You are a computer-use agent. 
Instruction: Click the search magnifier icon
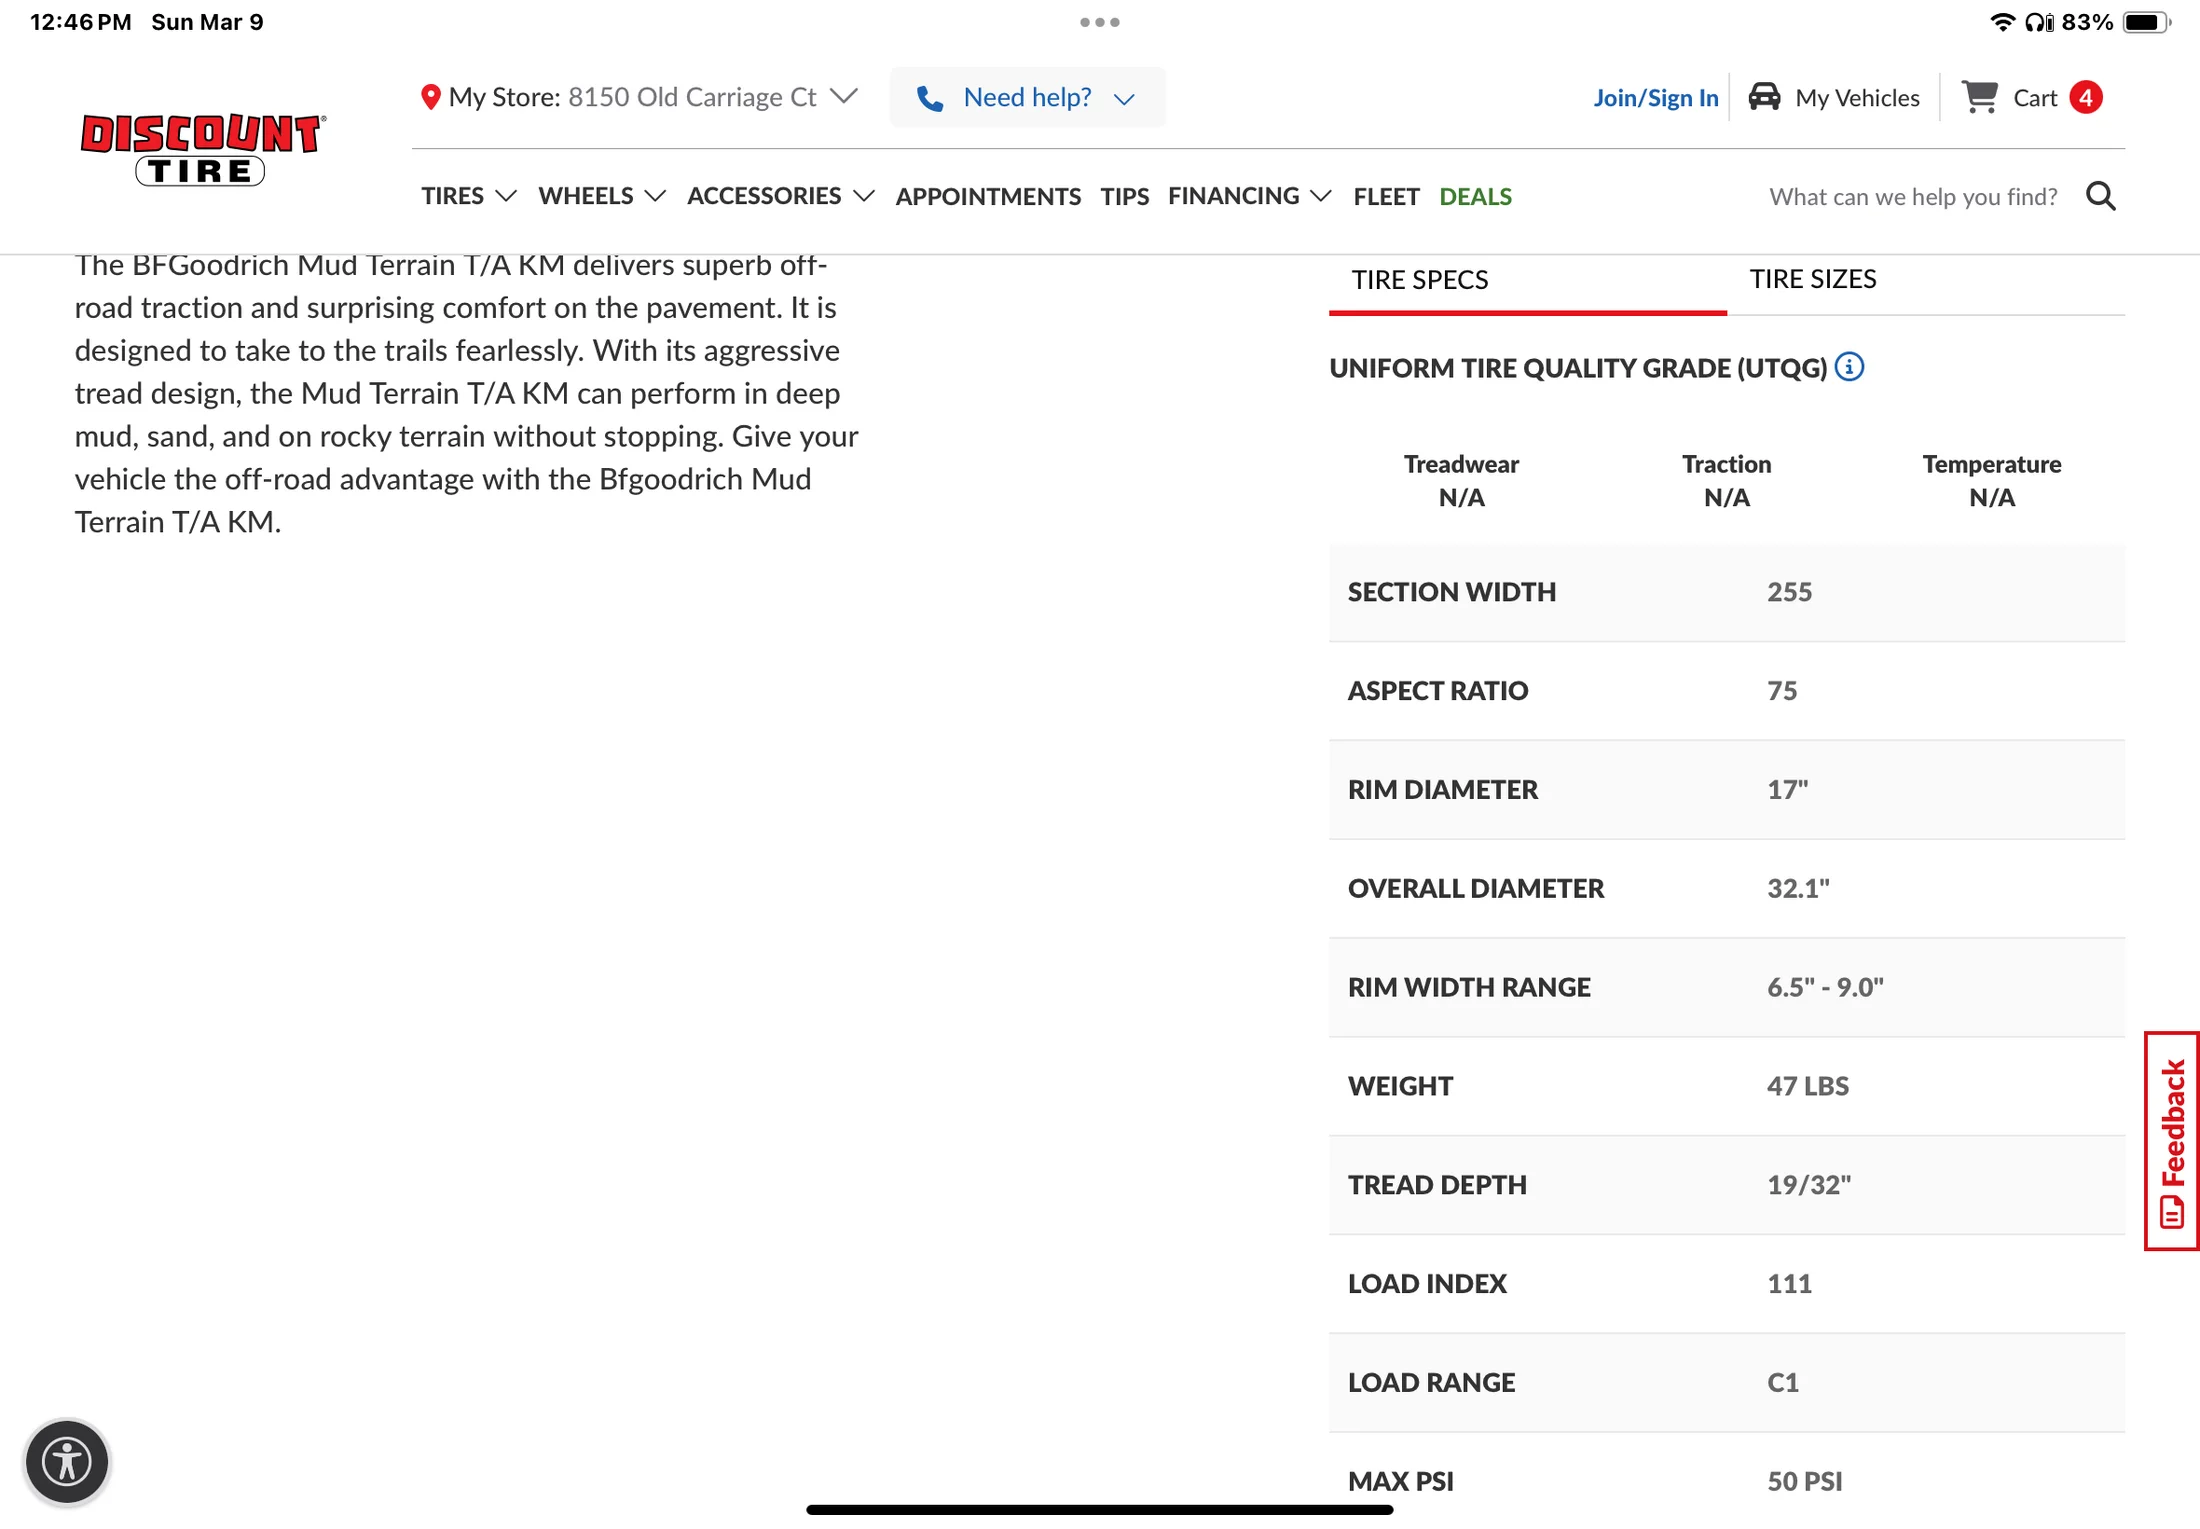(x=2101, y=196)
